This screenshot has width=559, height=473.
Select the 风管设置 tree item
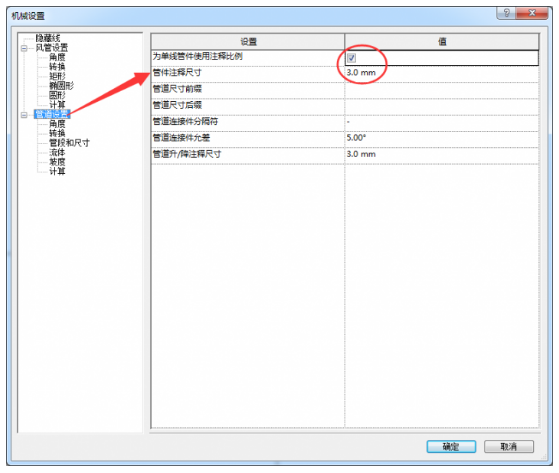tap(52, 47)
